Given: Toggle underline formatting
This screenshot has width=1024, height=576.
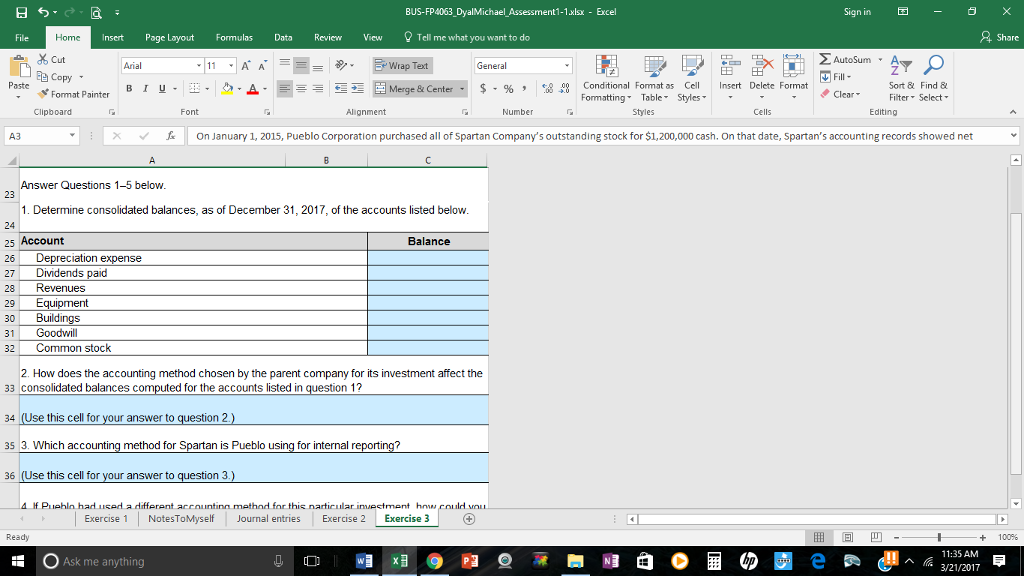Looking at the screenshot, I should [161, 87].
